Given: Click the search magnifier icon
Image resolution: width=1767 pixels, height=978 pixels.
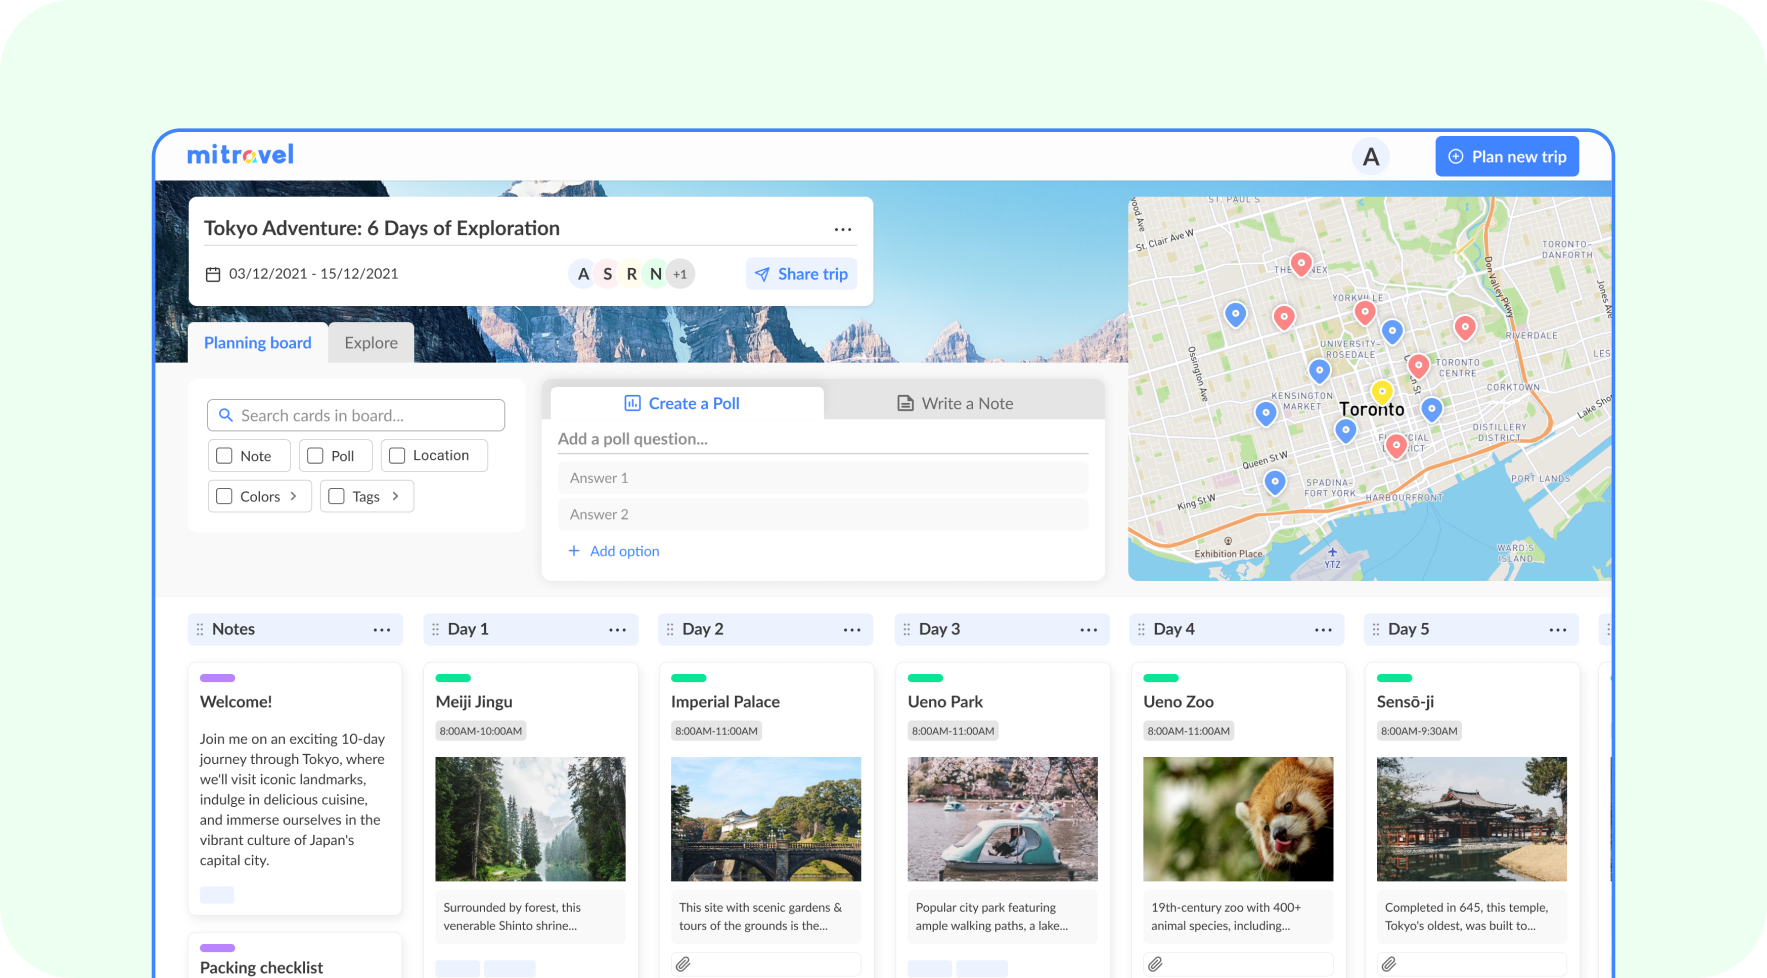Looking at the screenshot, I should [x=226, y=415].
